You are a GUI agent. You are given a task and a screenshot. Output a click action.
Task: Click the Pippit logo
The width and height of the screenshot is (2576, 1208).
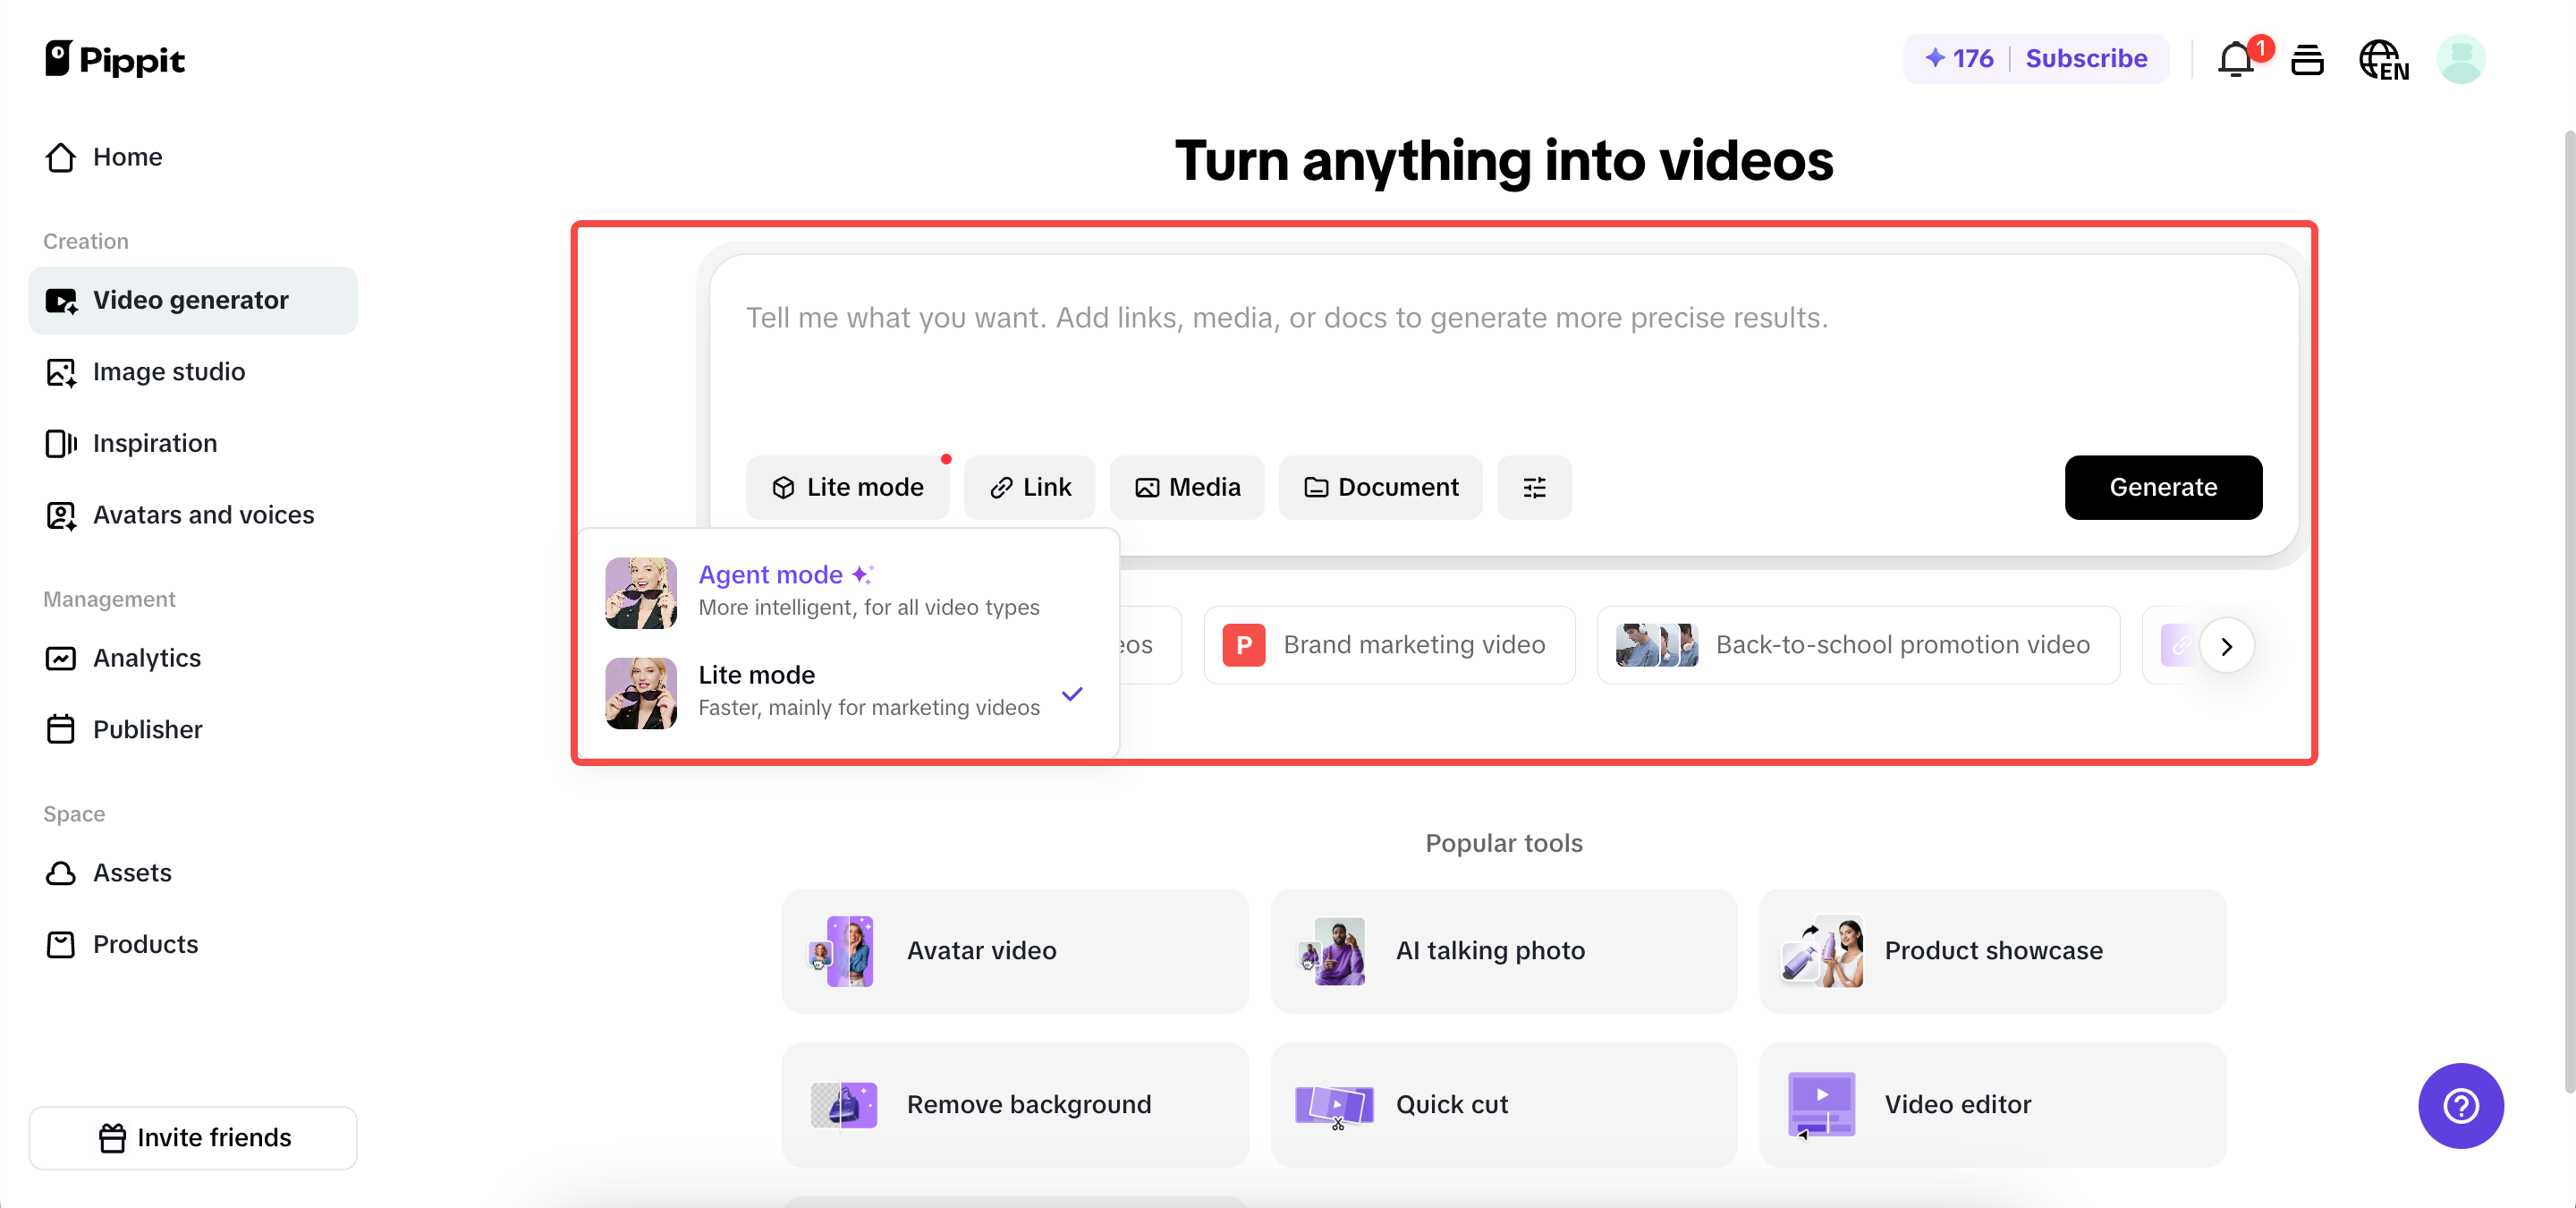[115, 58]
